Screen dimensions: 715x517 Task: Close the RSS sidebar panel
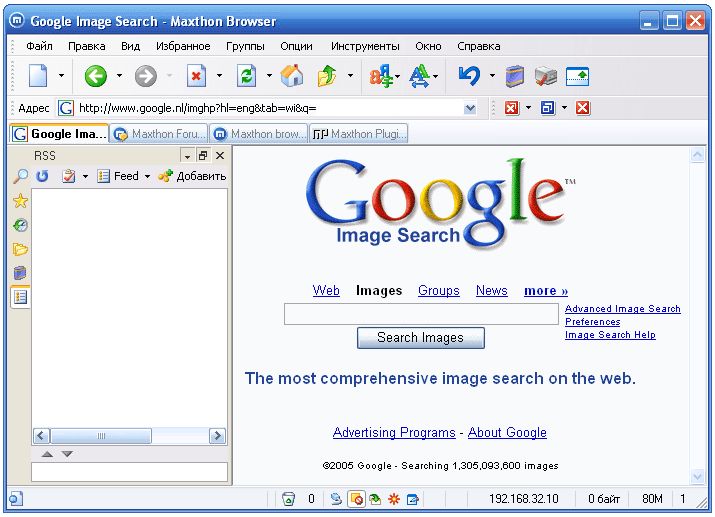tap(220, 156)
